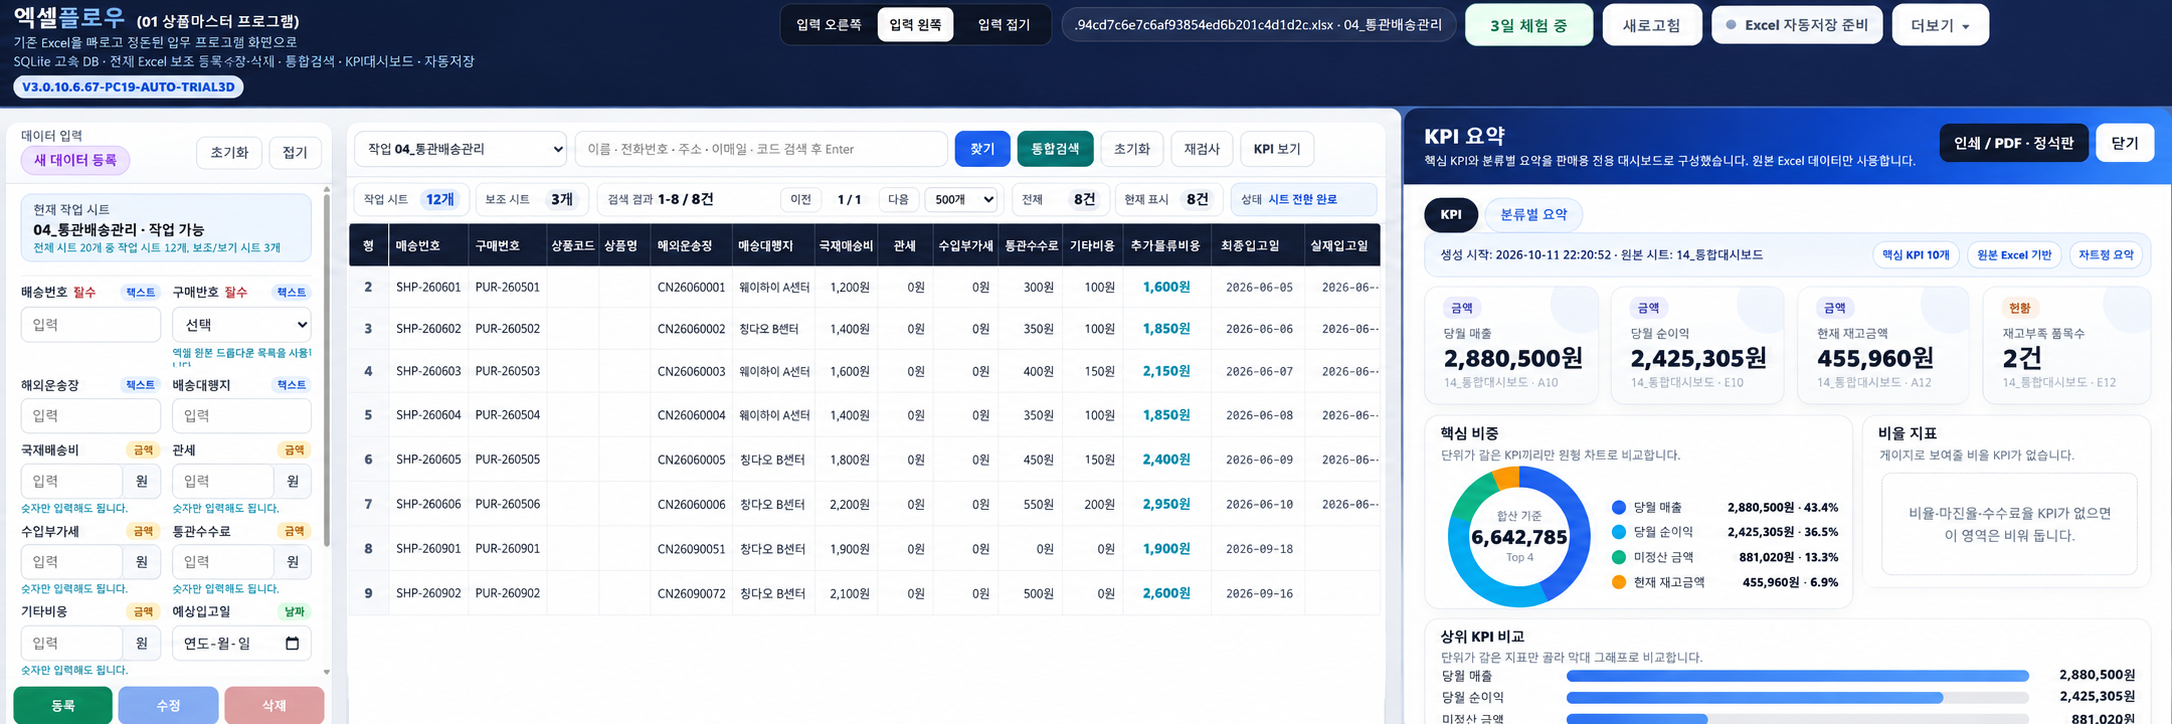Click the 3일 체험 중 trial button
Image resolution: width=2172 pixels, height=724 pixels.
click(x=1528, y=25)
